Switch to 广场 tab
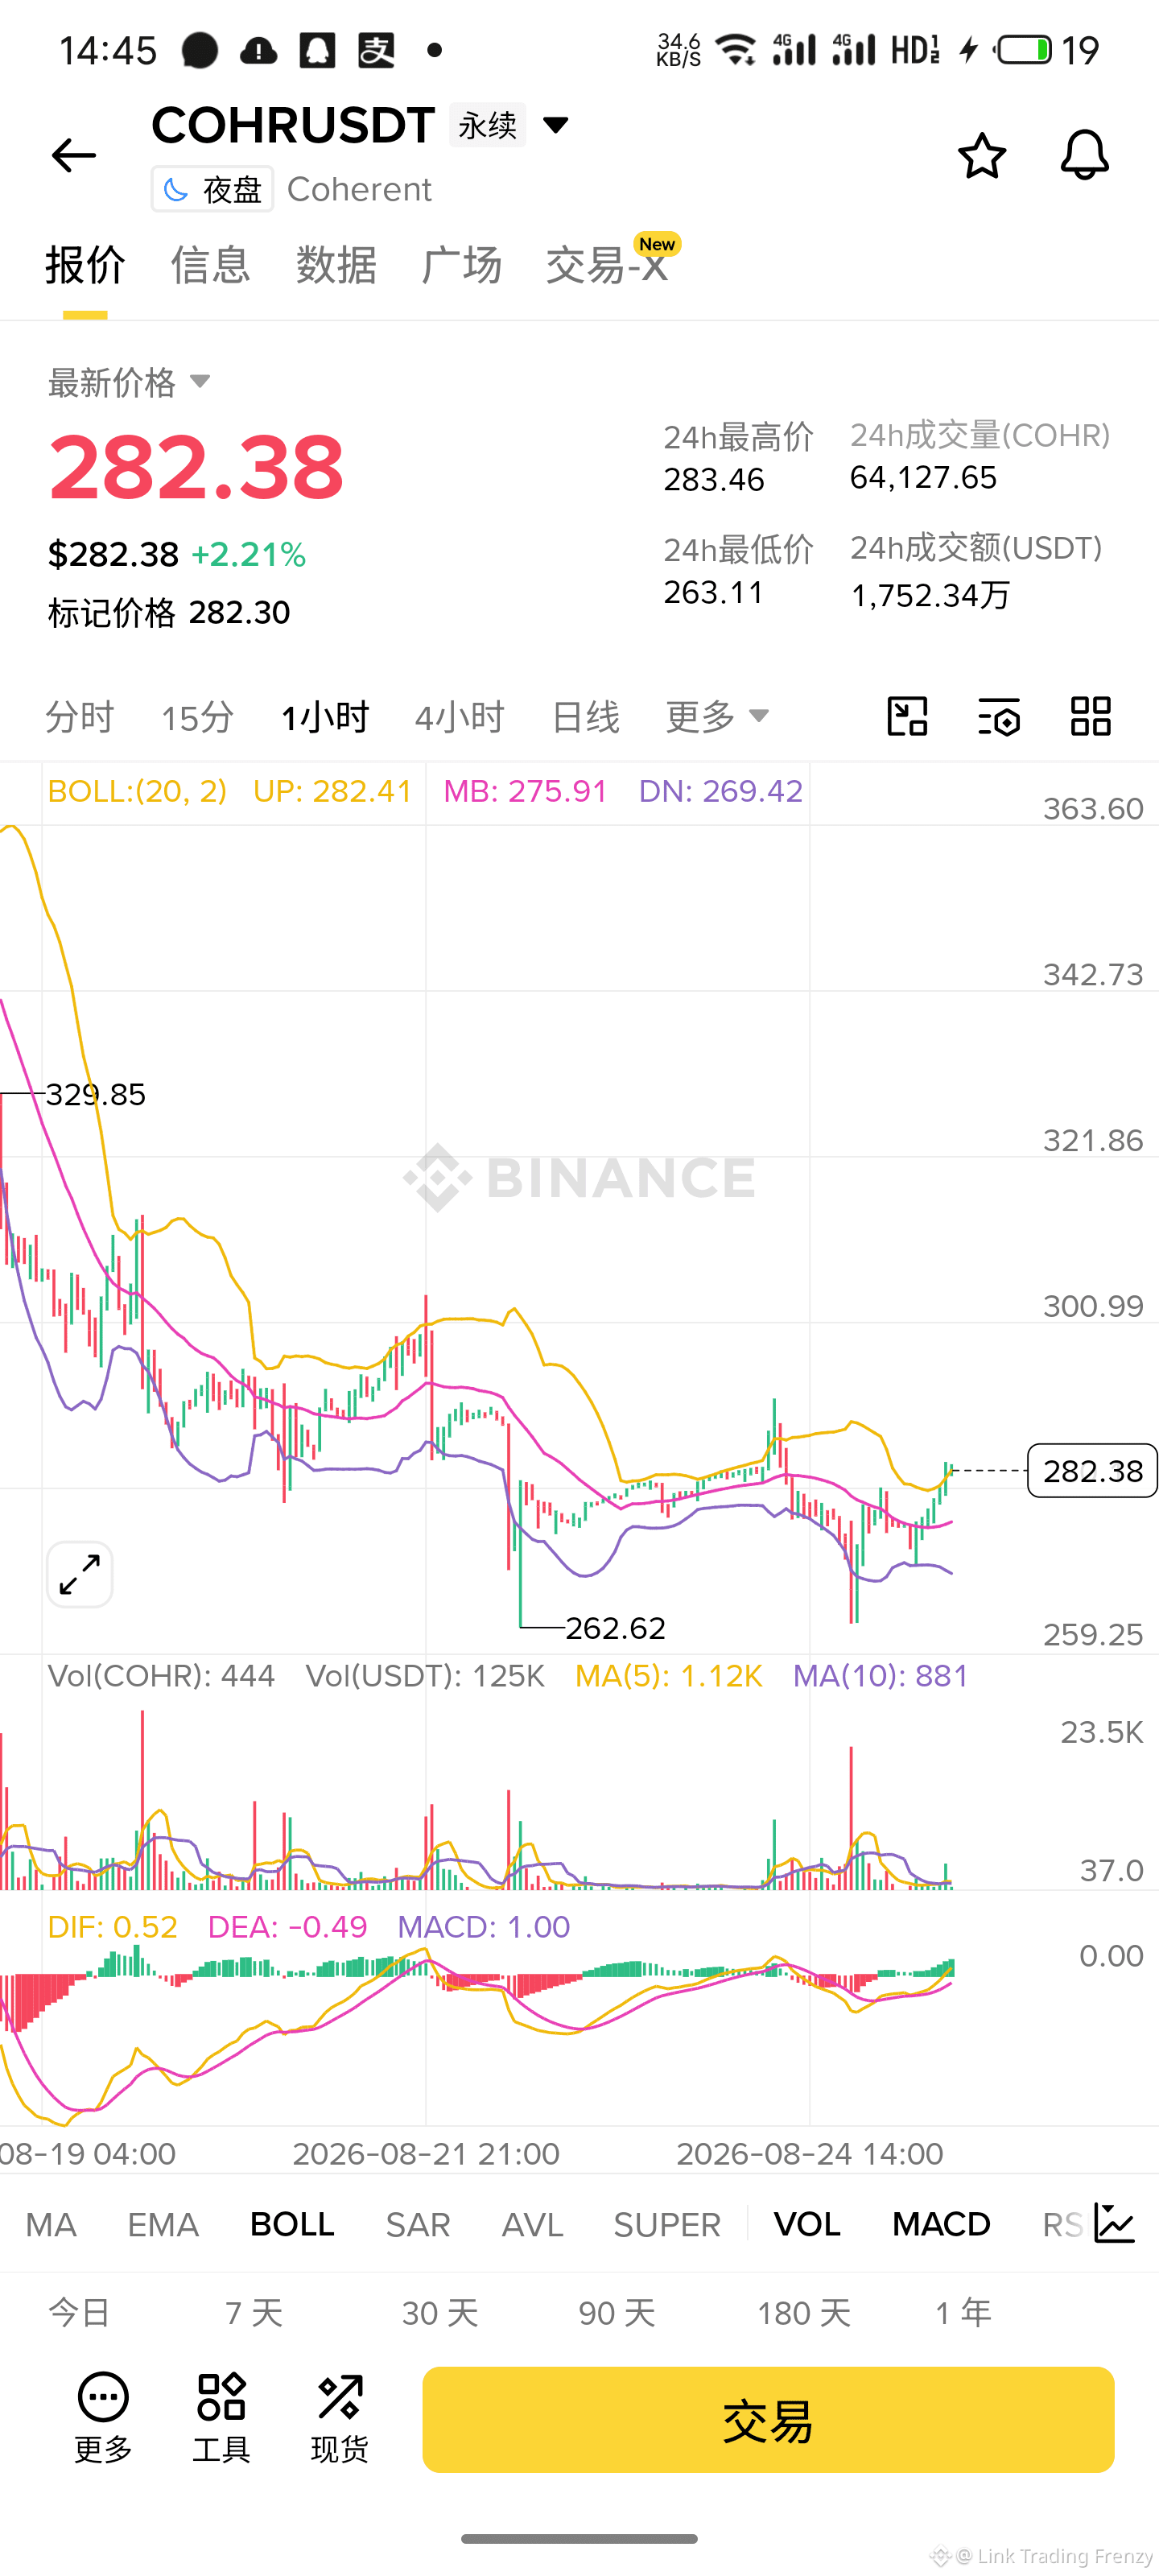1159x2576 pixels. [x=461, y=266]
